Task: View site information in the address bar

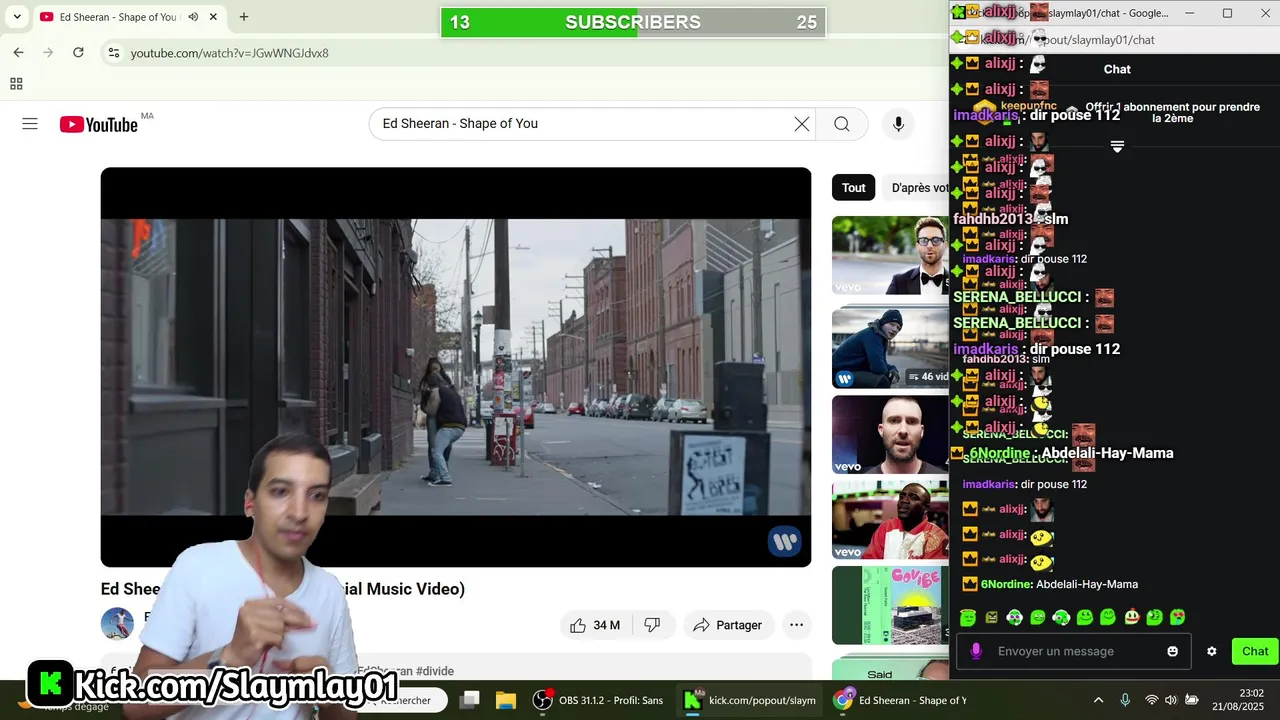Action: tap(114, 53)
